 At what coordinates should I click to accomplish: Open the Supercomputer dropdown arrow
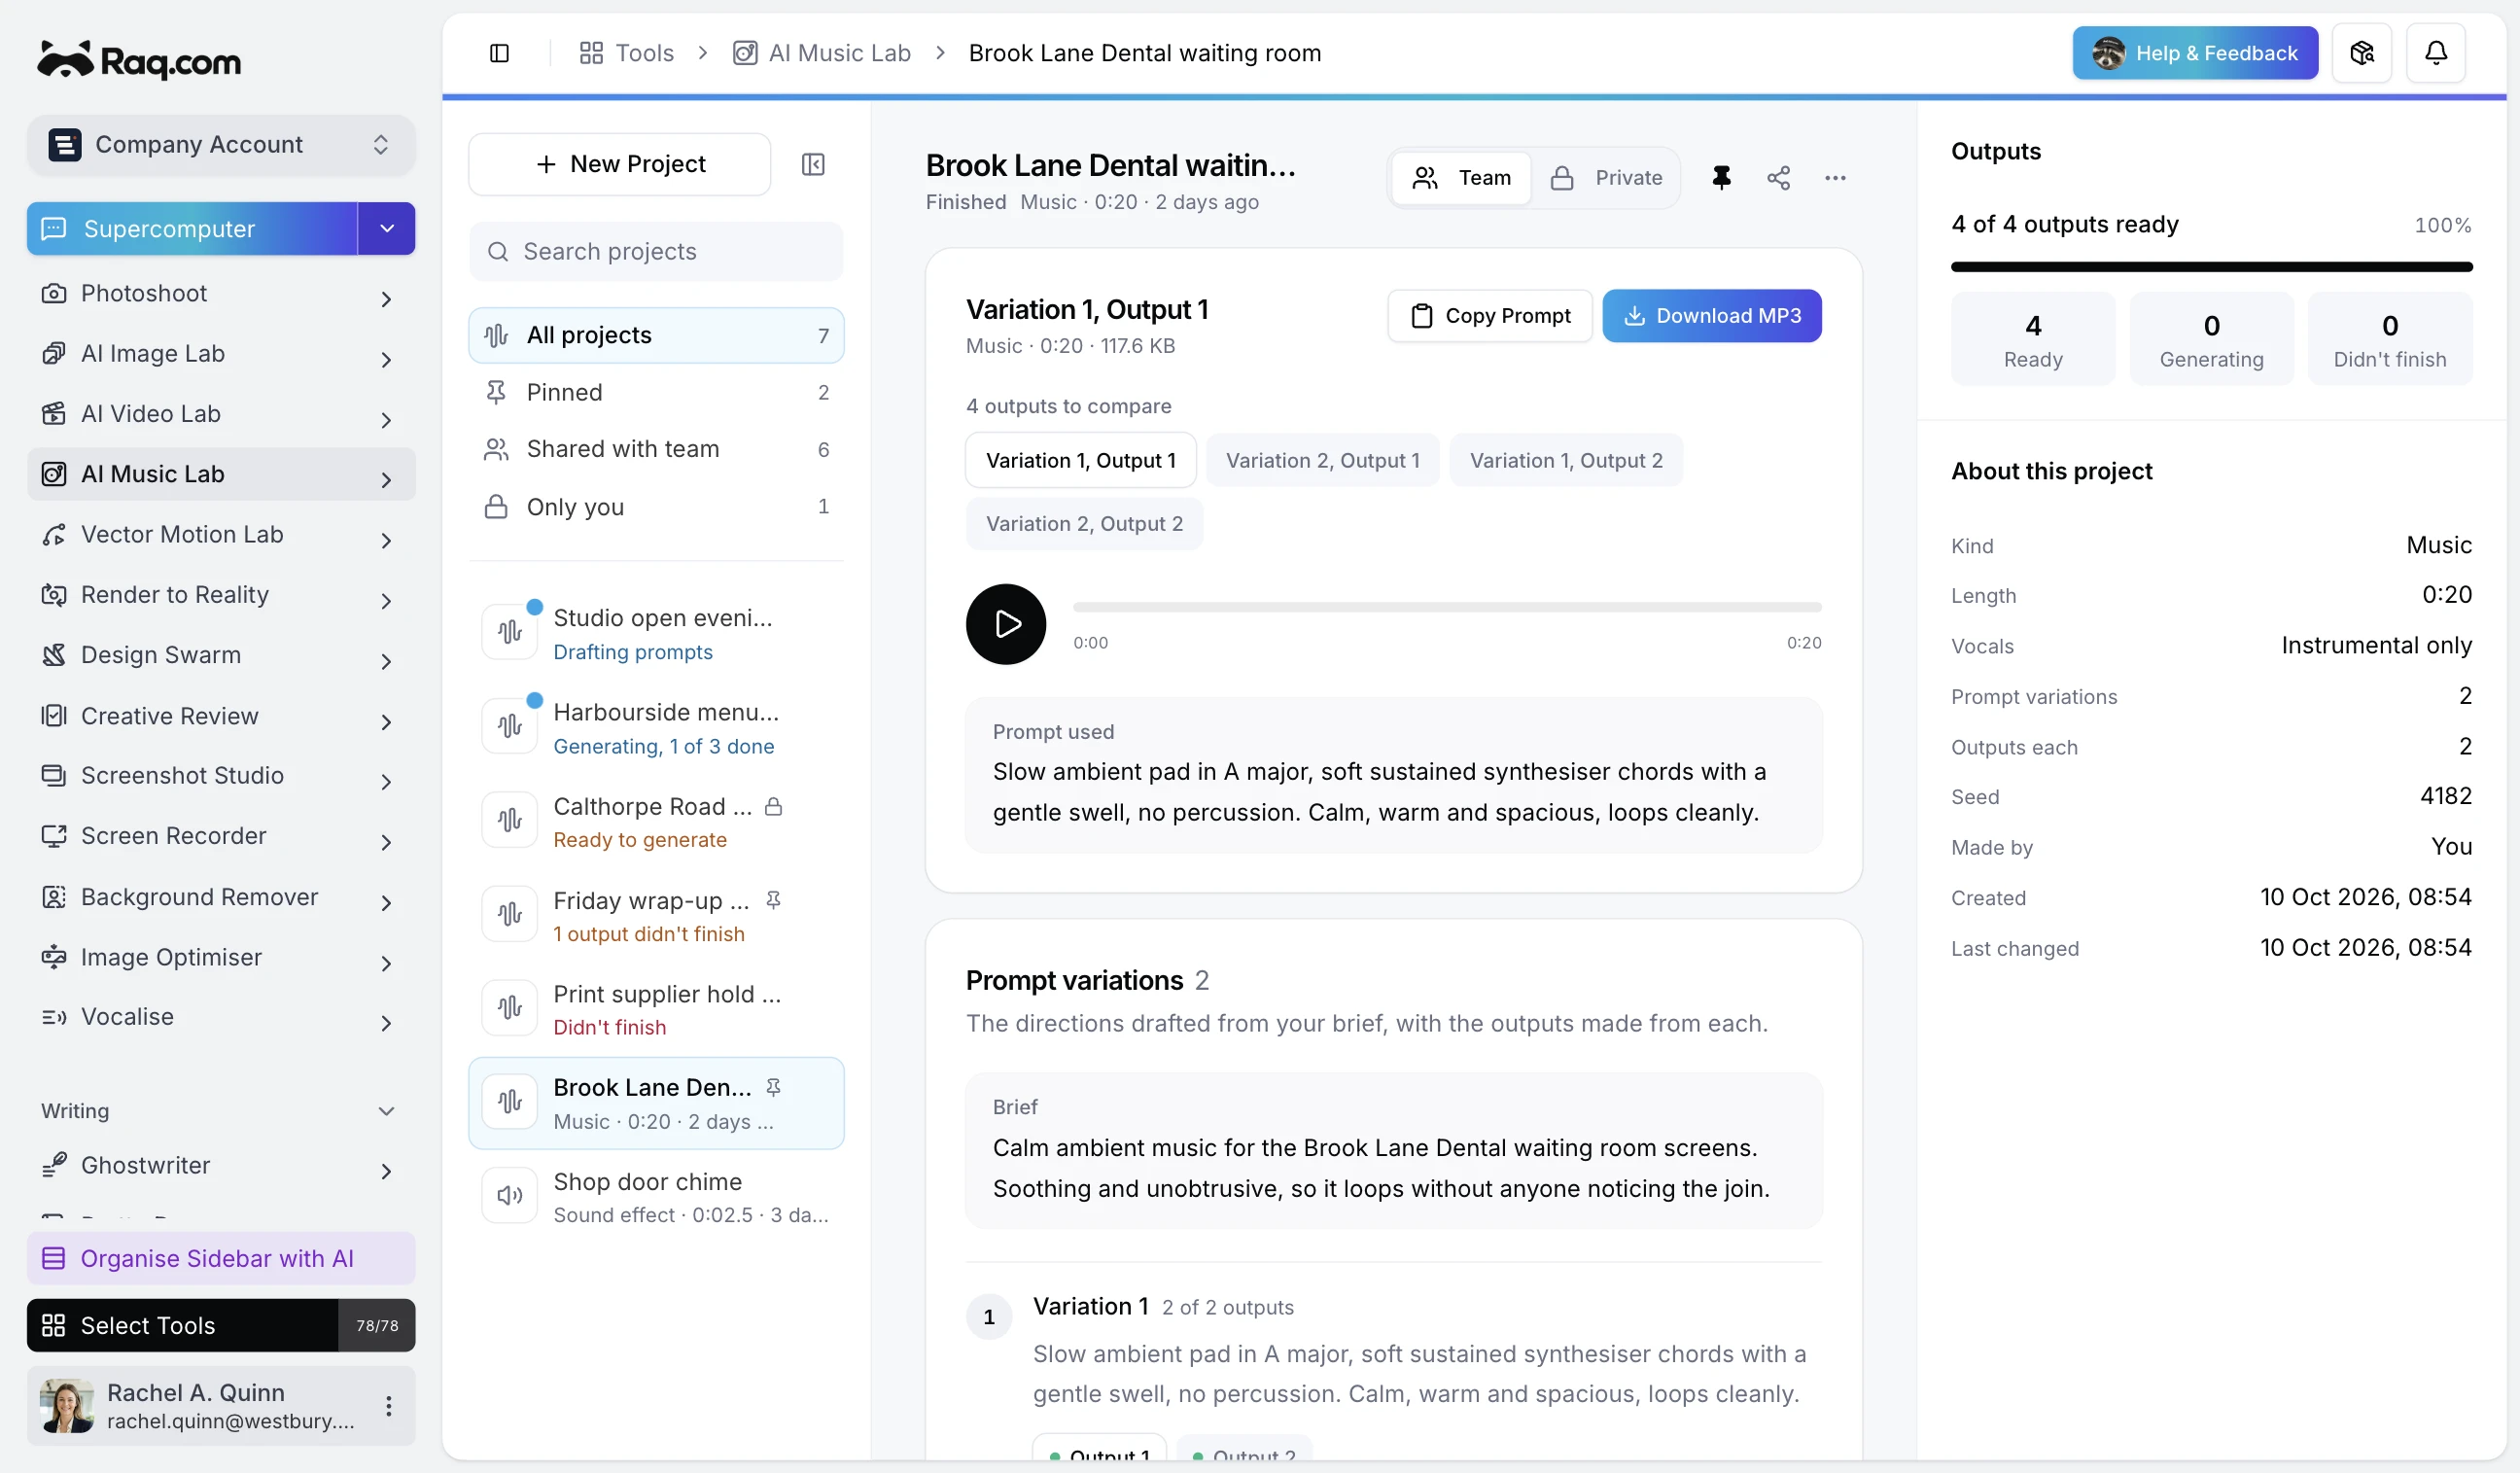(387, 229)
